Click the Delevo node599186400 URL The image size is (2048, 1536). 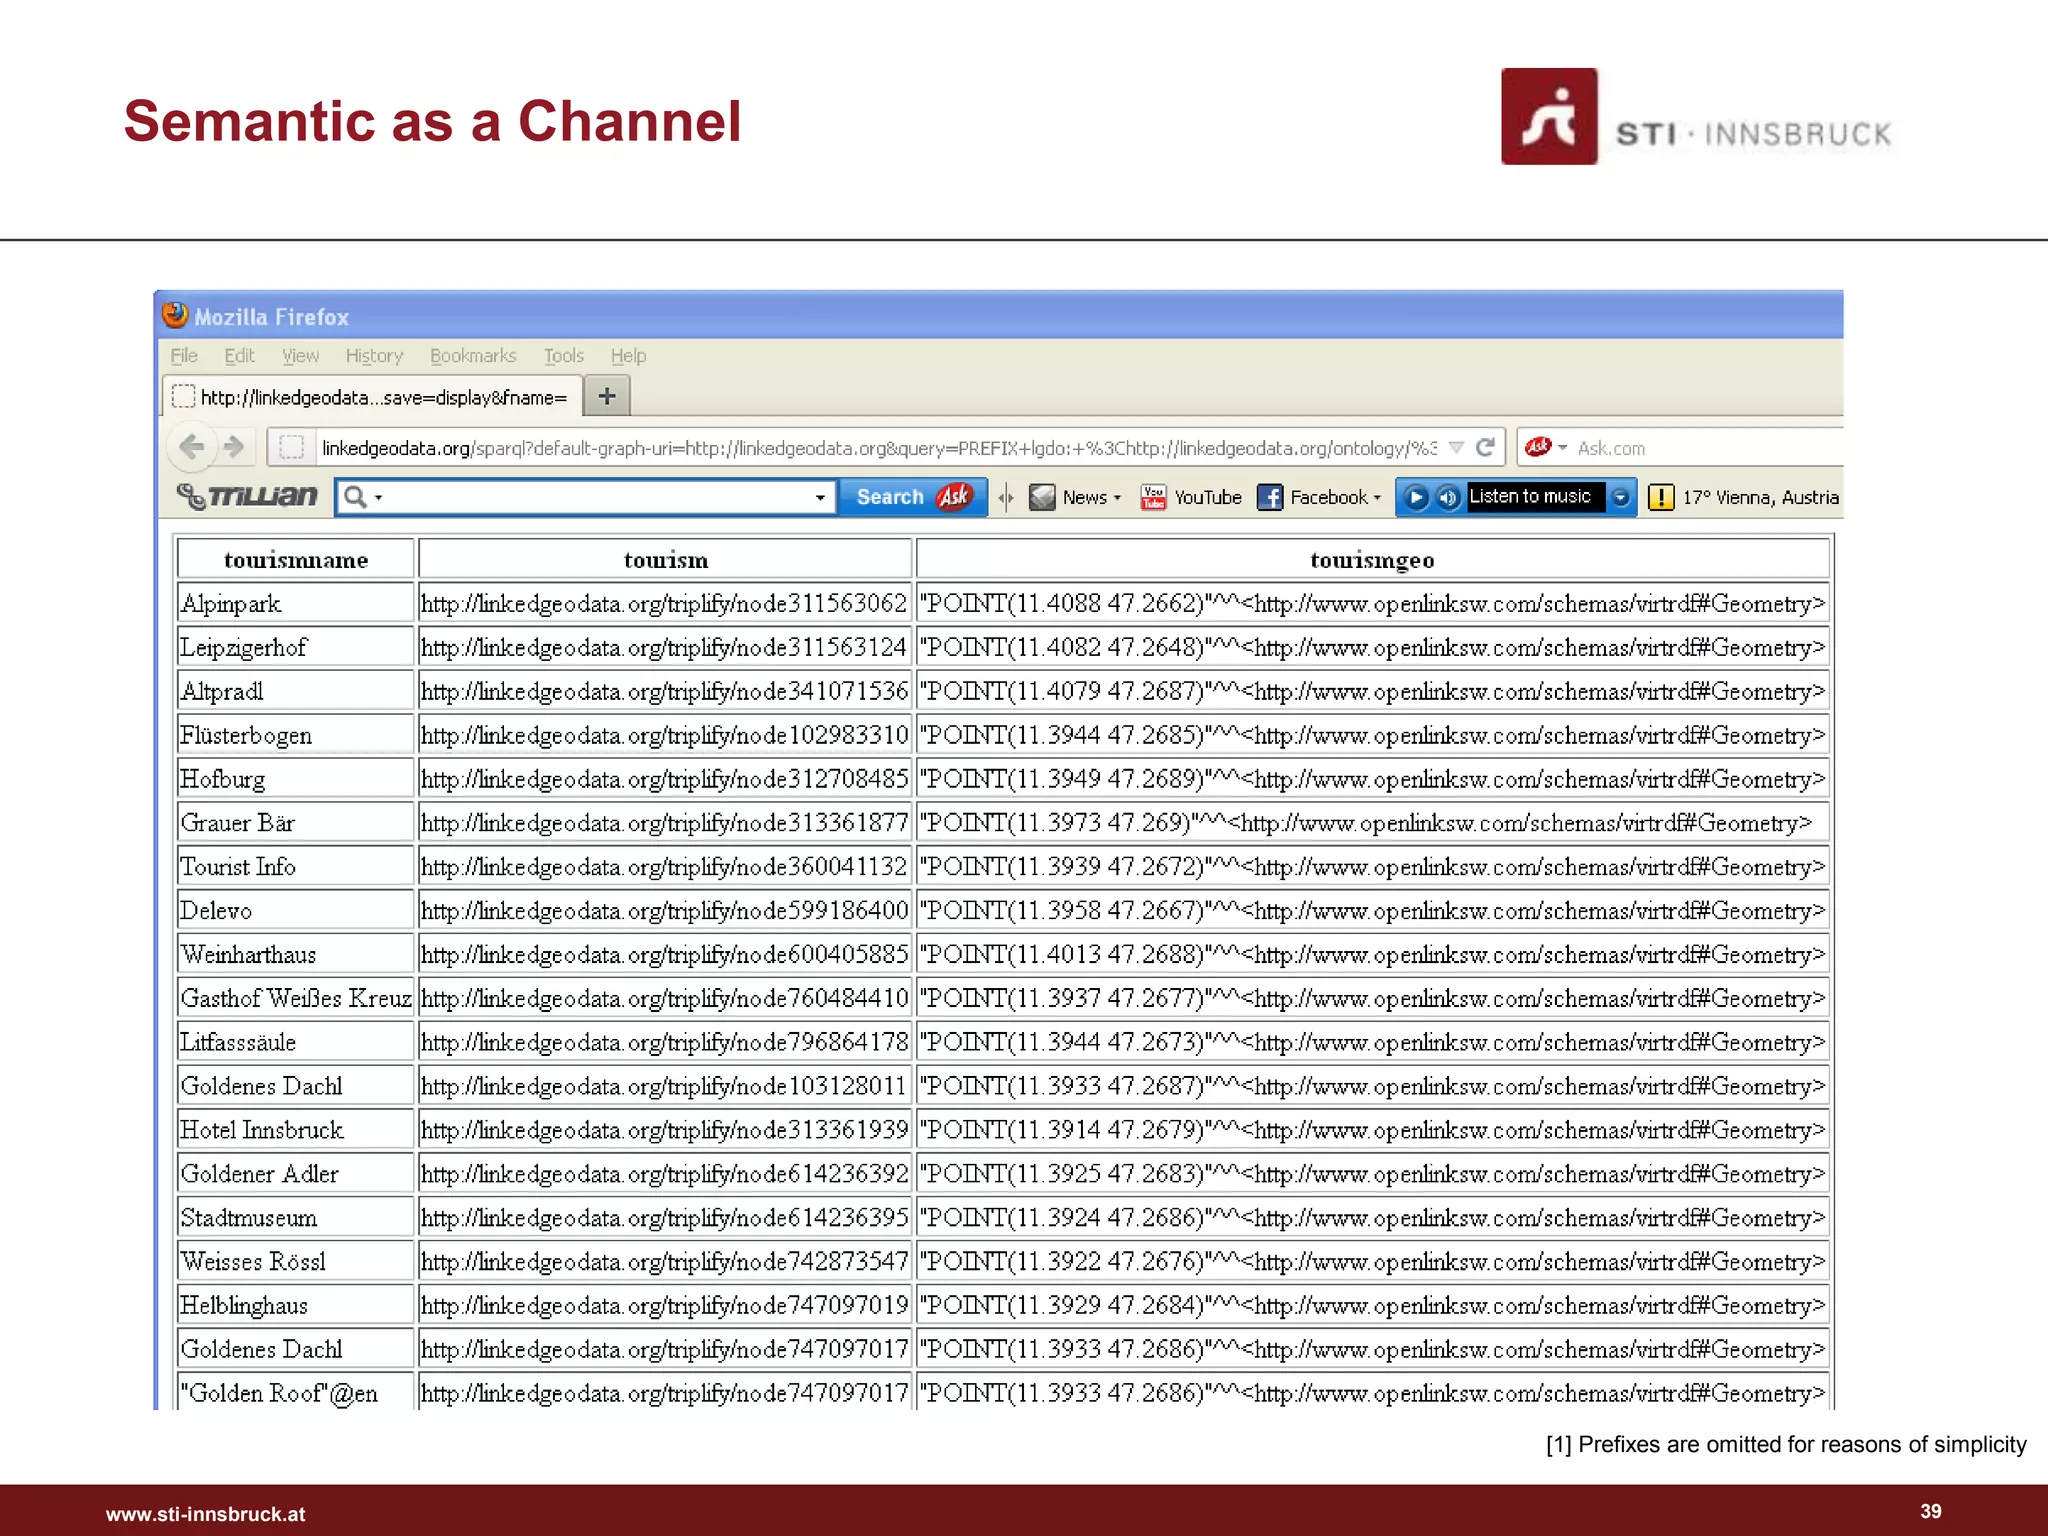click(x=665, y=910)
